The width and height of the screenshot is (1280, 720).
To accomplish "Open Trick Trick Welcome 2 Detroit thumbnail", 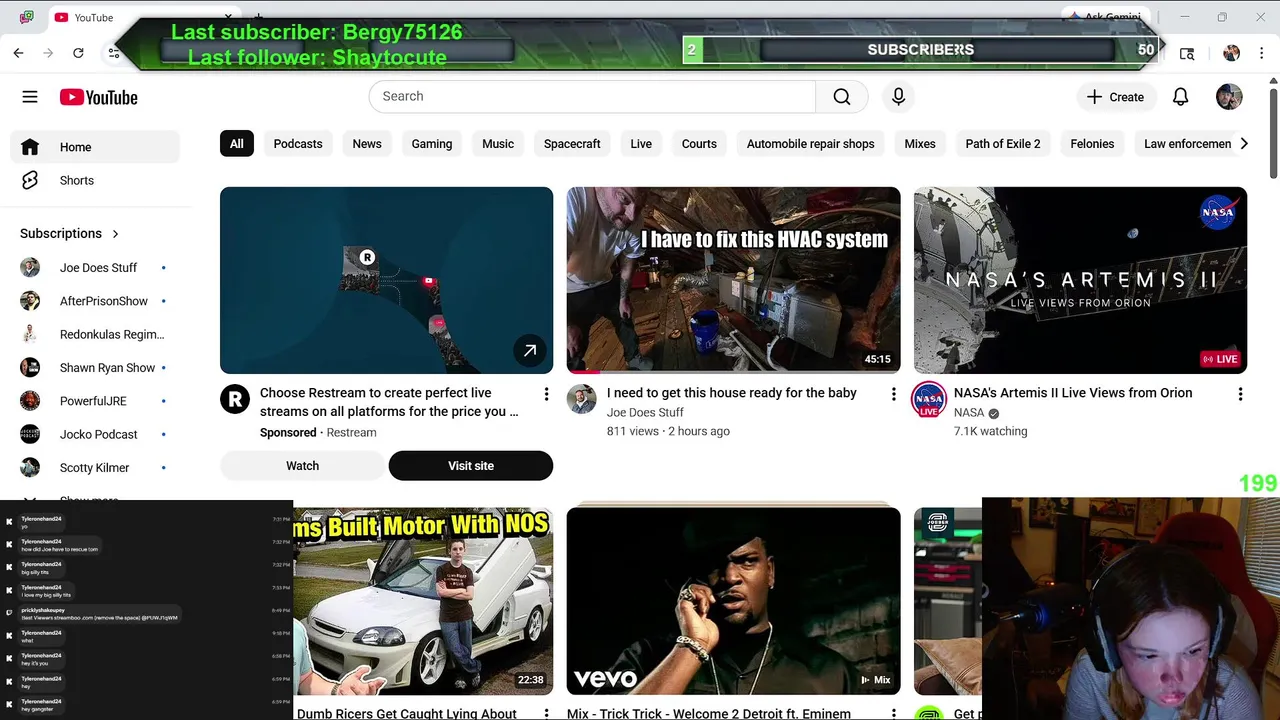I will pos(733,601).
